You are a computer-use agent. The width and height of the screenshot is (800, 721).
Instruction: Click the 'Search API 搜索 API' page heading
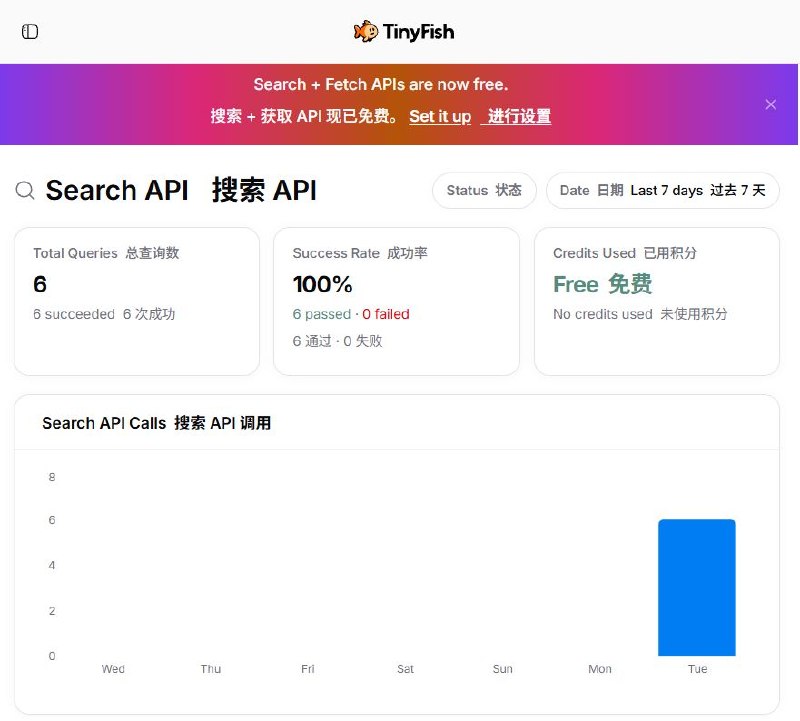181,190
